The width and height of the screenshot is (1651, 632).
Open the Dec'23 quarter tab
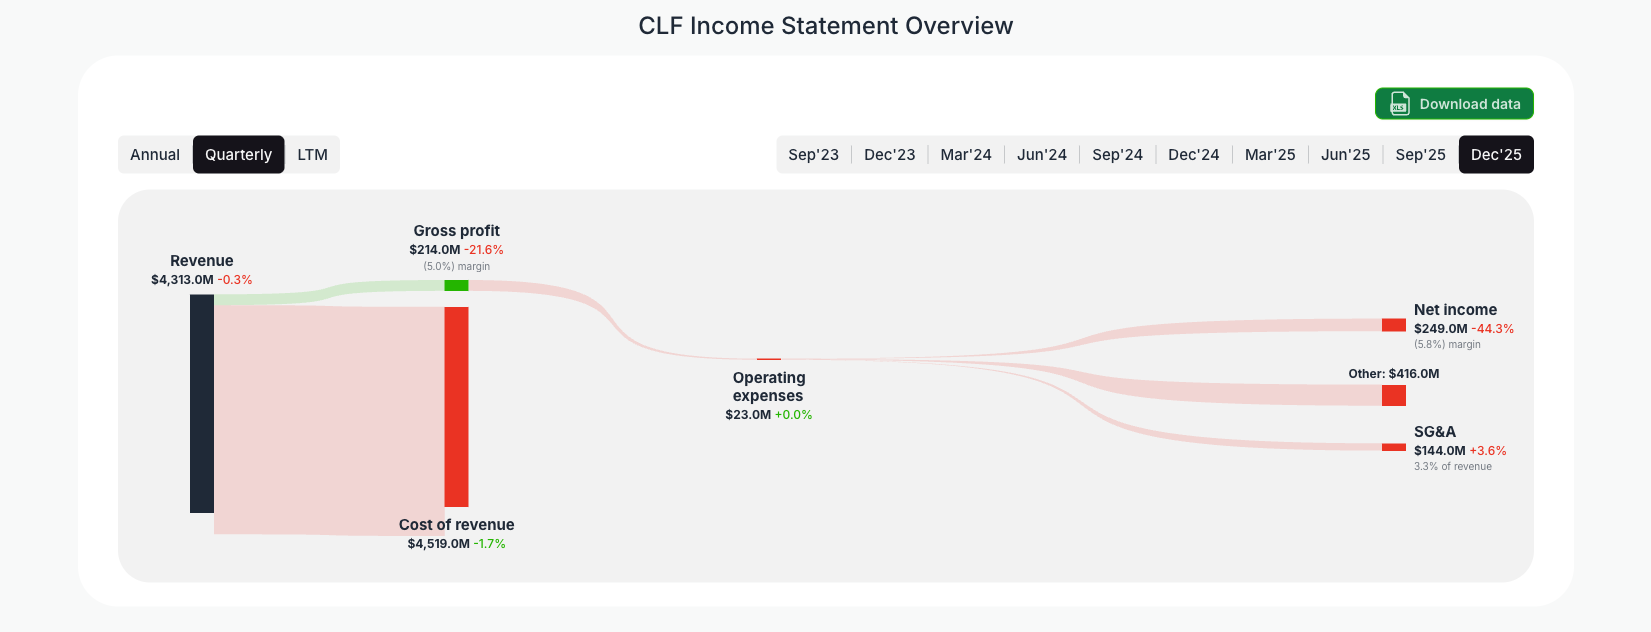pyautogui.click(x=889, y=154)
